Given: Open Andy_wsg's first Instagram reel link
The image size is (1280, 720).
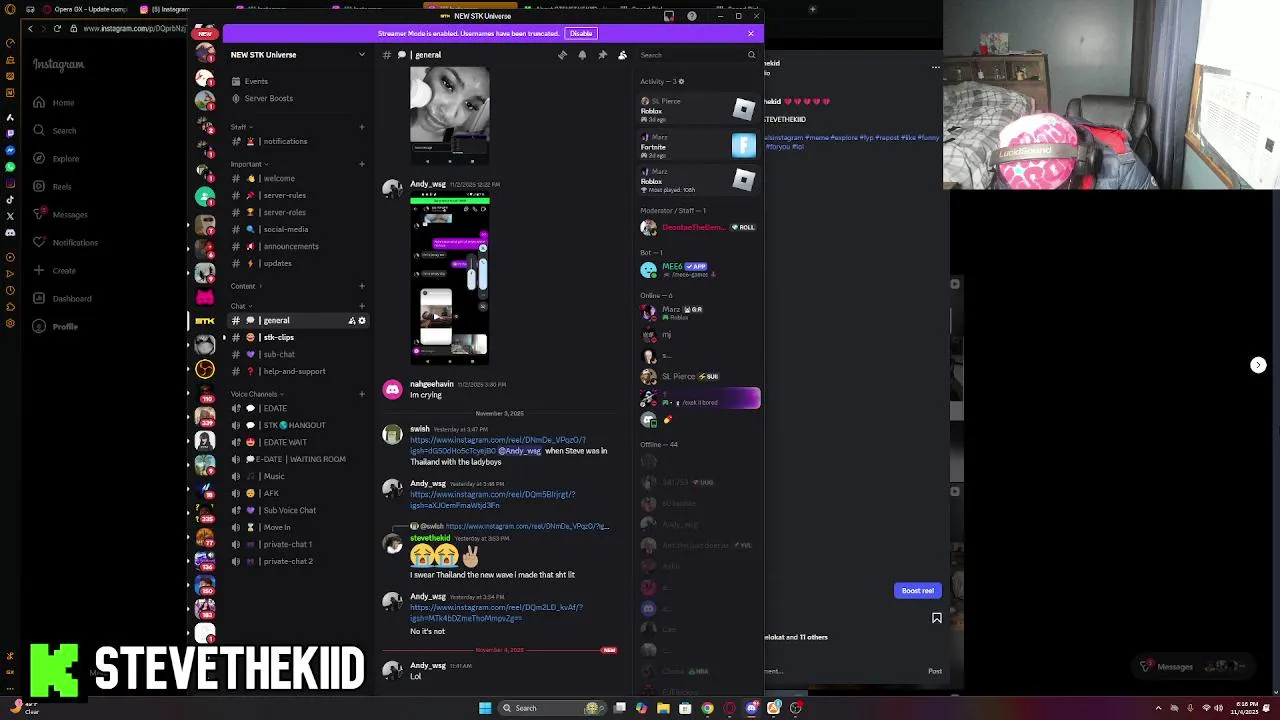Looking at the screenshot, I should (492, 500).
